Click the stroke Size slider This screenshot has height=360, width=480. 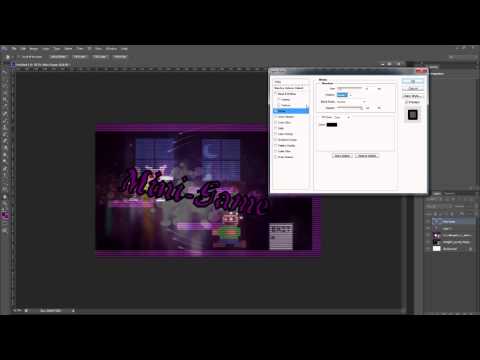click(350, 88)
